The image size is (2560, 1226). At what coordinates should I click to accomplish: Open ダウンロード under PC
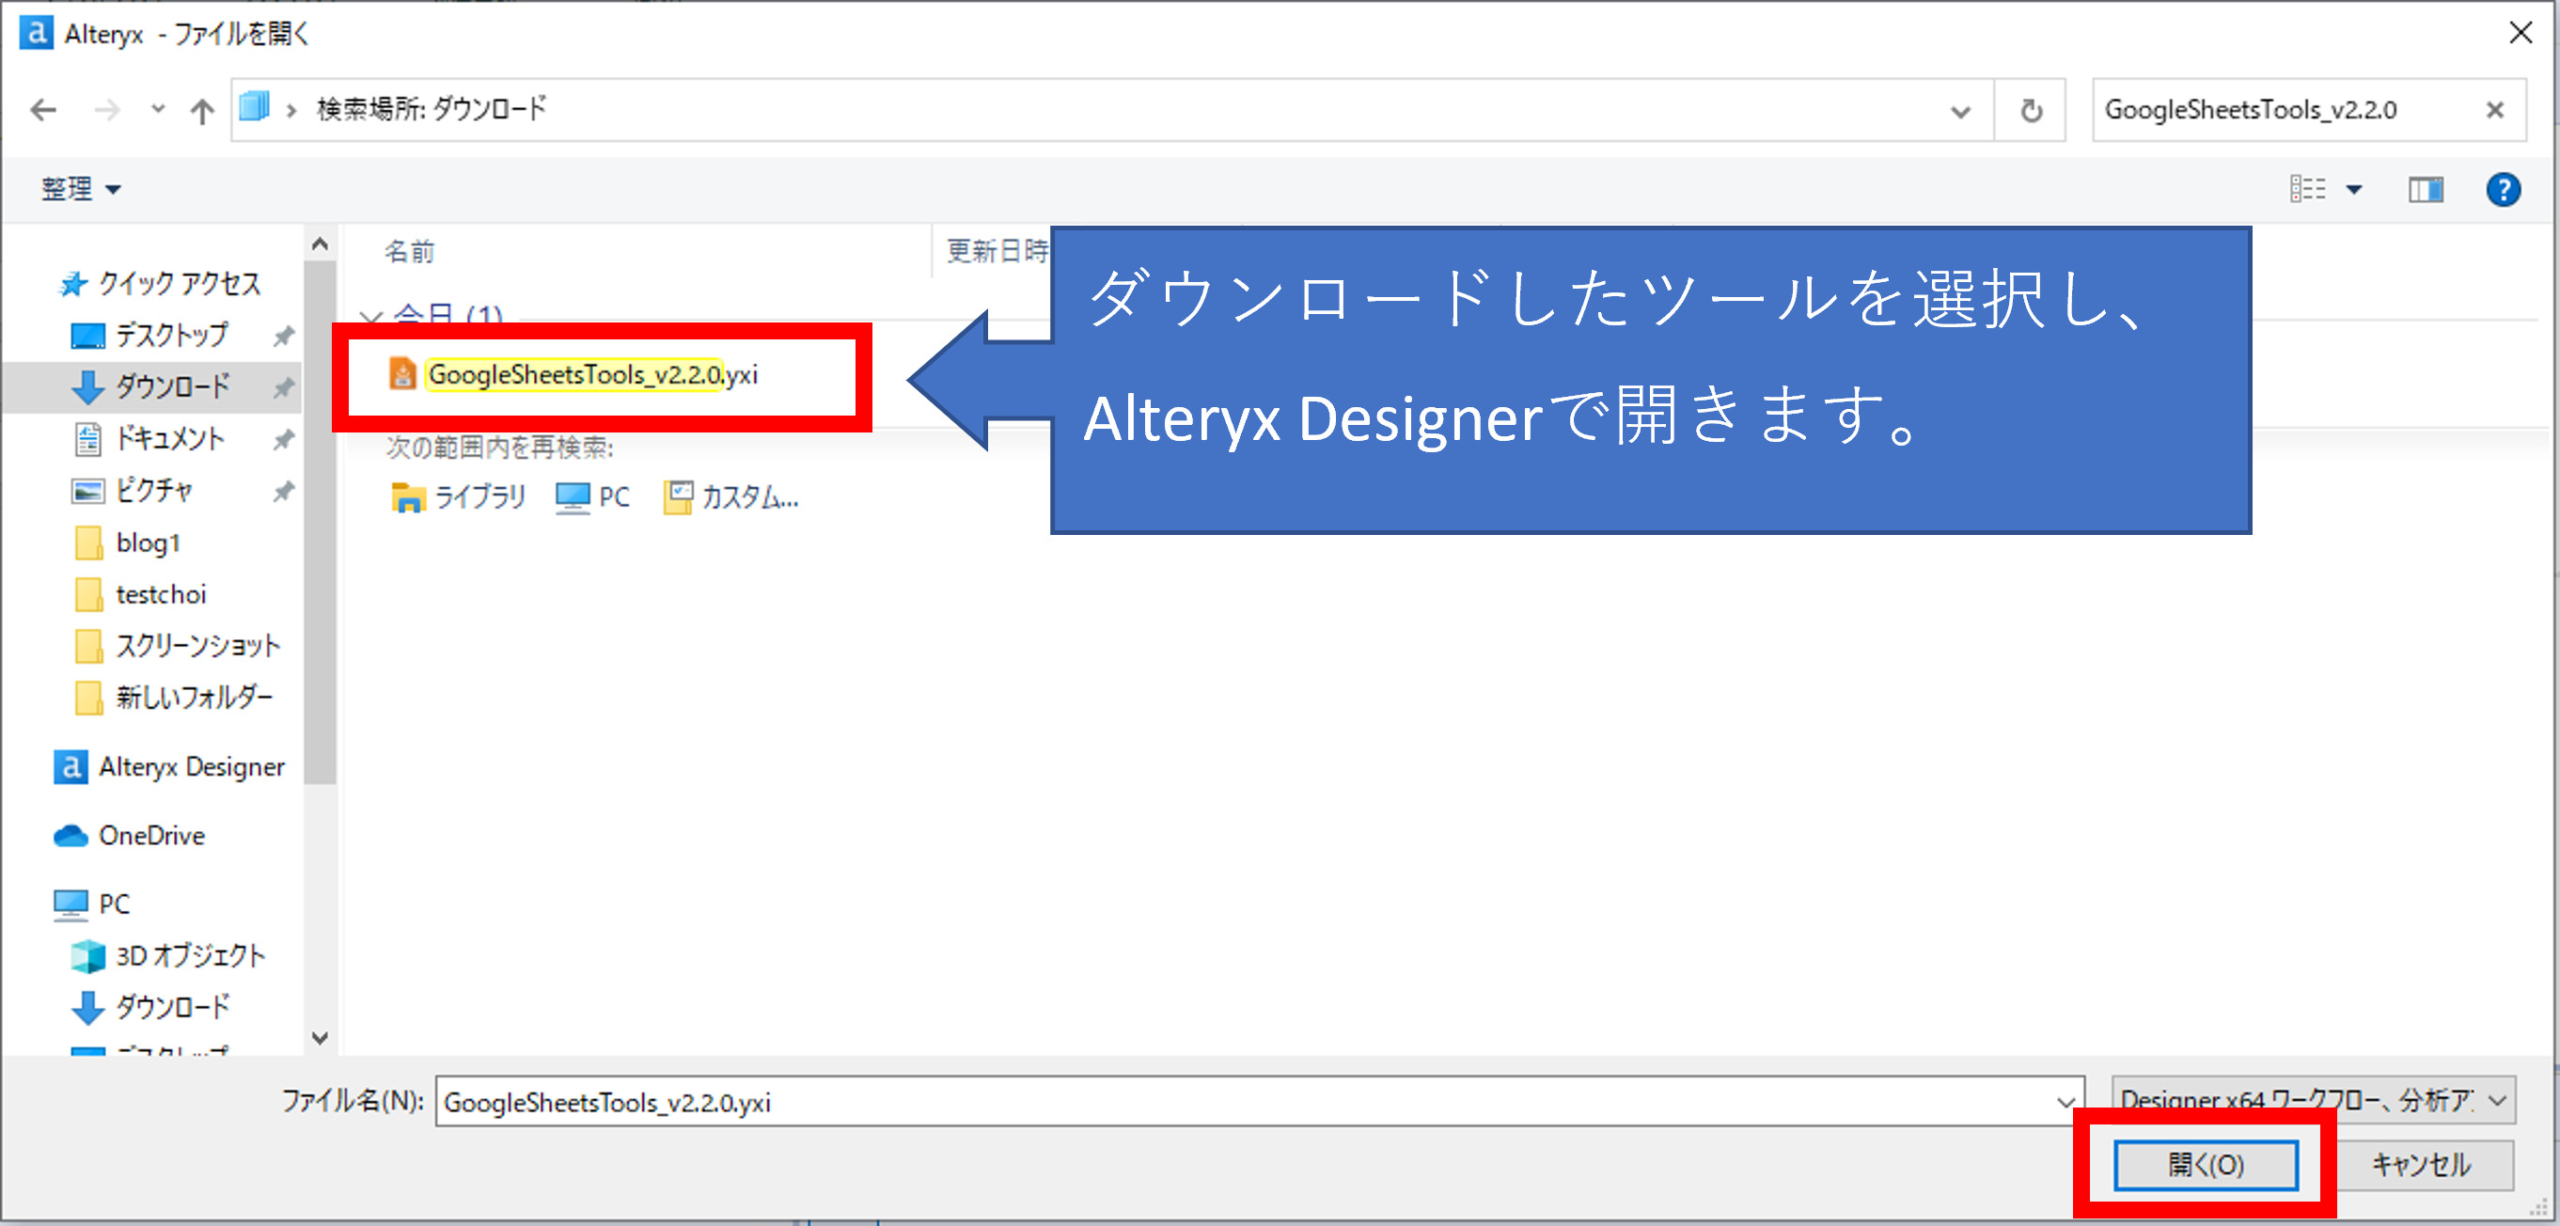pyautogui.click(x=152, y=1006)
